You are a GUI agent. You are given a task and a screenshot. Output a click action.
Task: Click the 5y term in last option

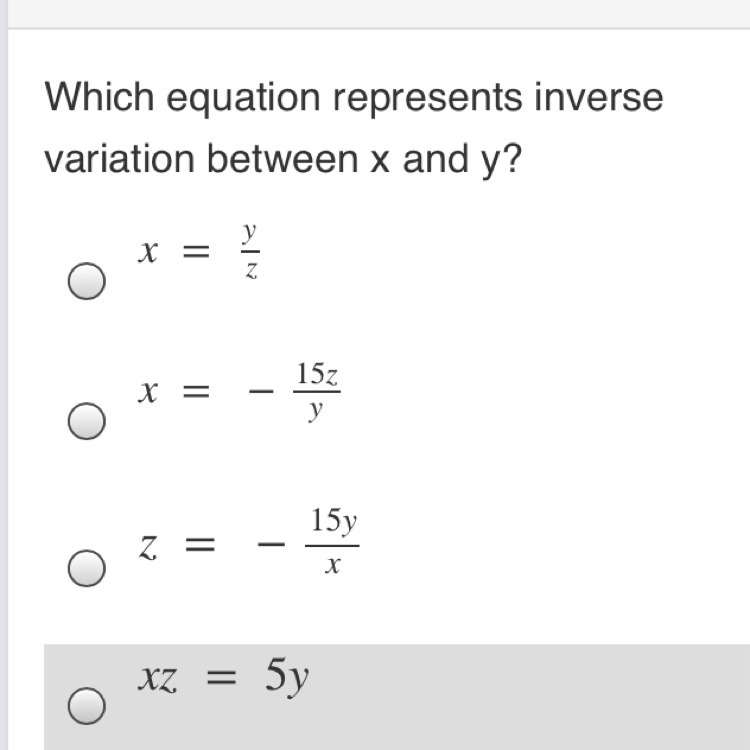coord(287,678)
